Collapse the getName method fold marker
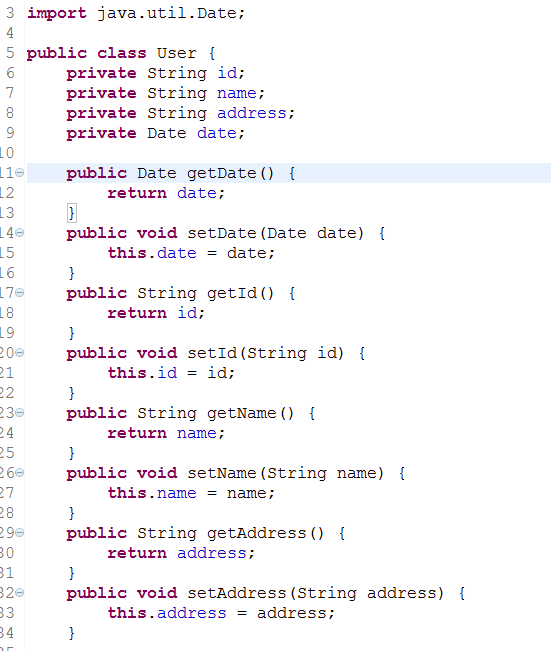The image size is (551, 651). pyautogui.click(x=20, y=413)
